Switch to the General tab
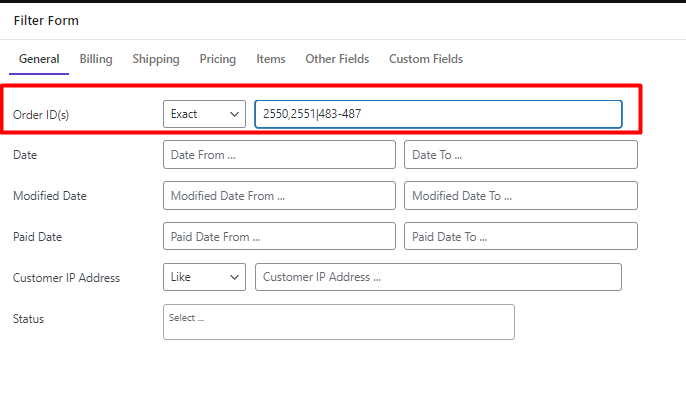The height and width of the screenshot is (413, 686). (39, 59)
